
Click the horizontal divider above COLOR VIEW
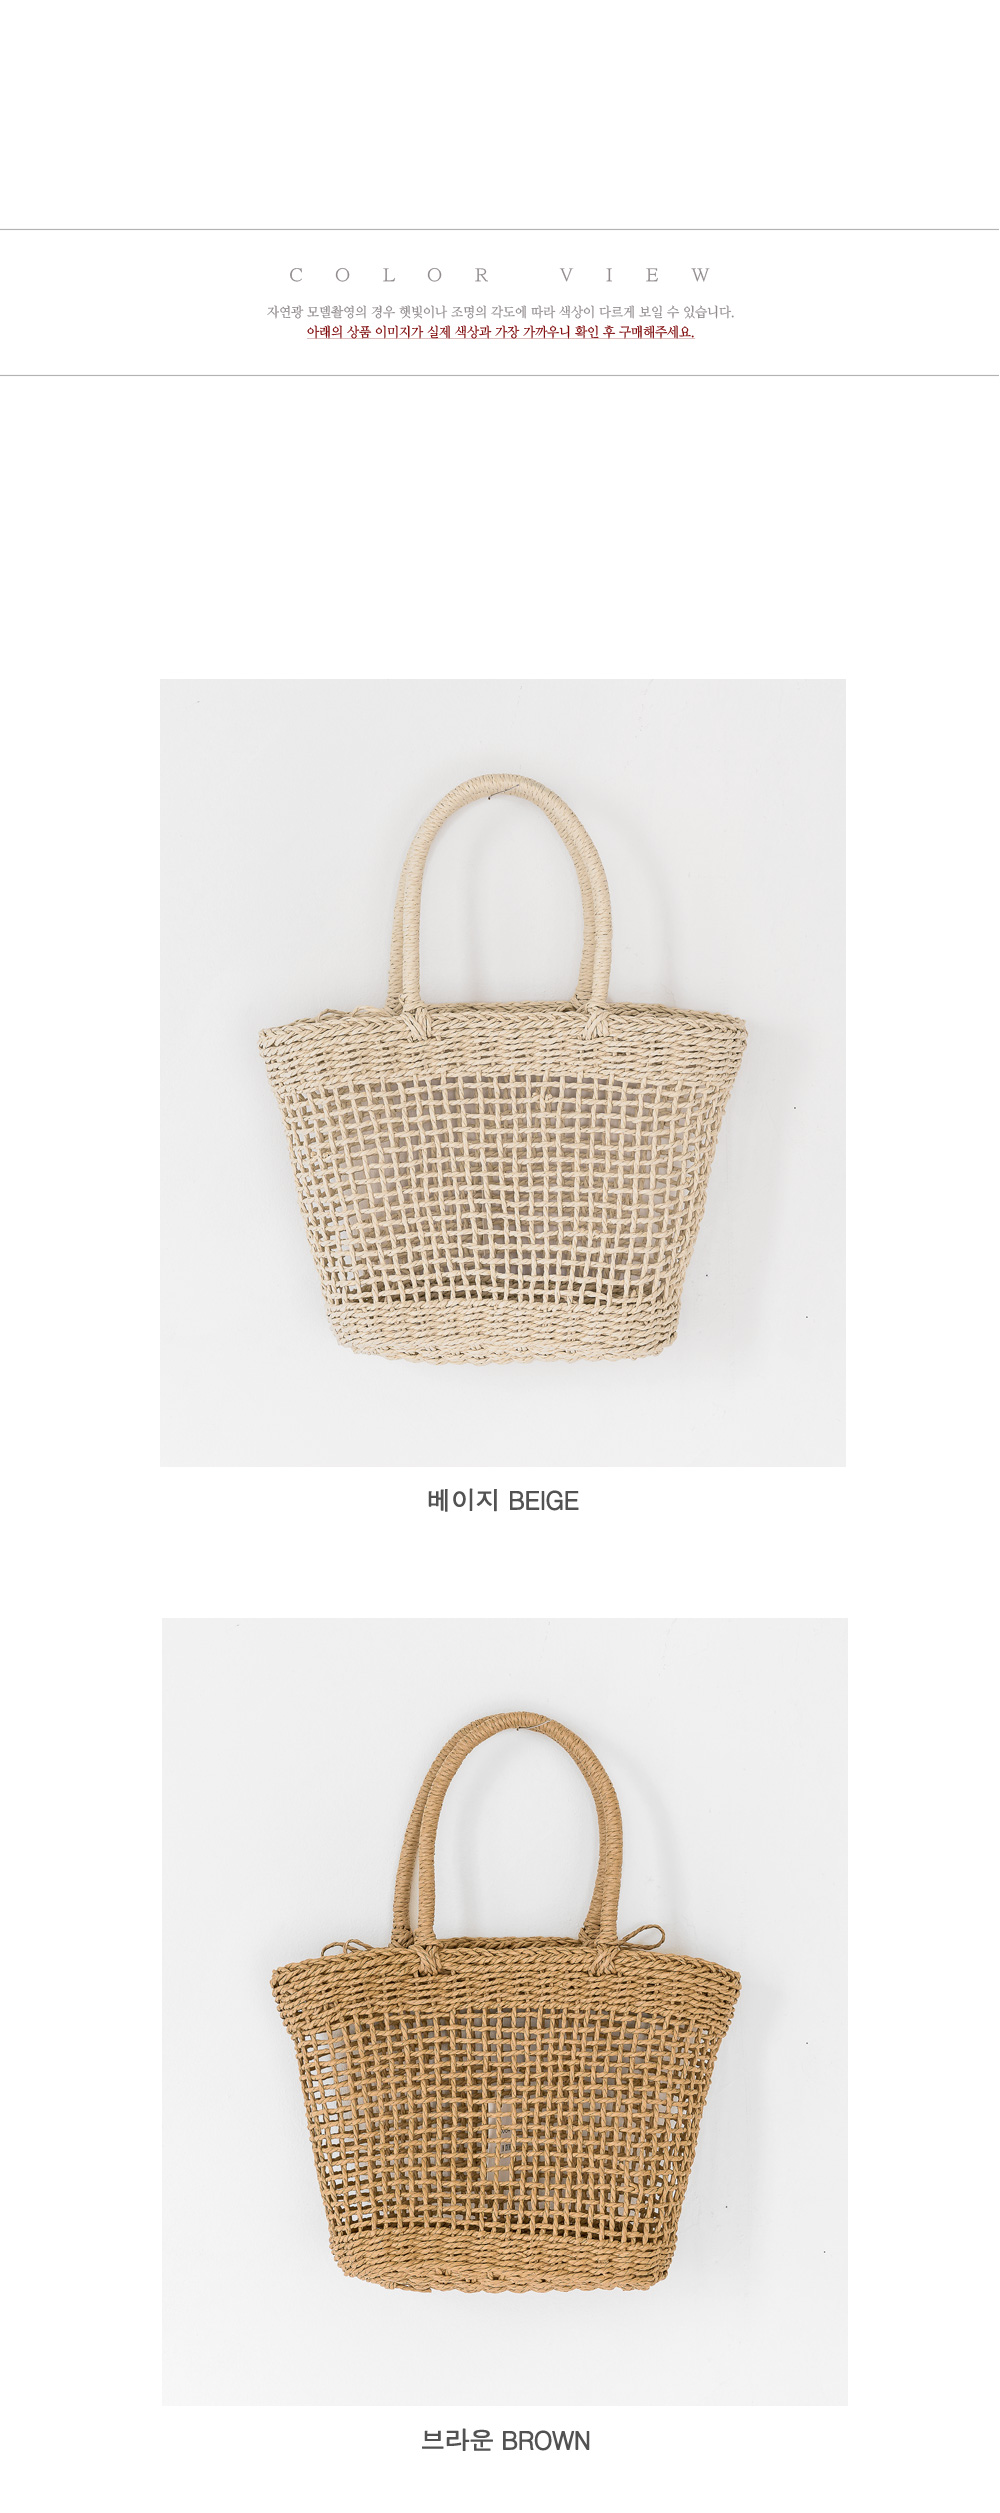[500, 229]
